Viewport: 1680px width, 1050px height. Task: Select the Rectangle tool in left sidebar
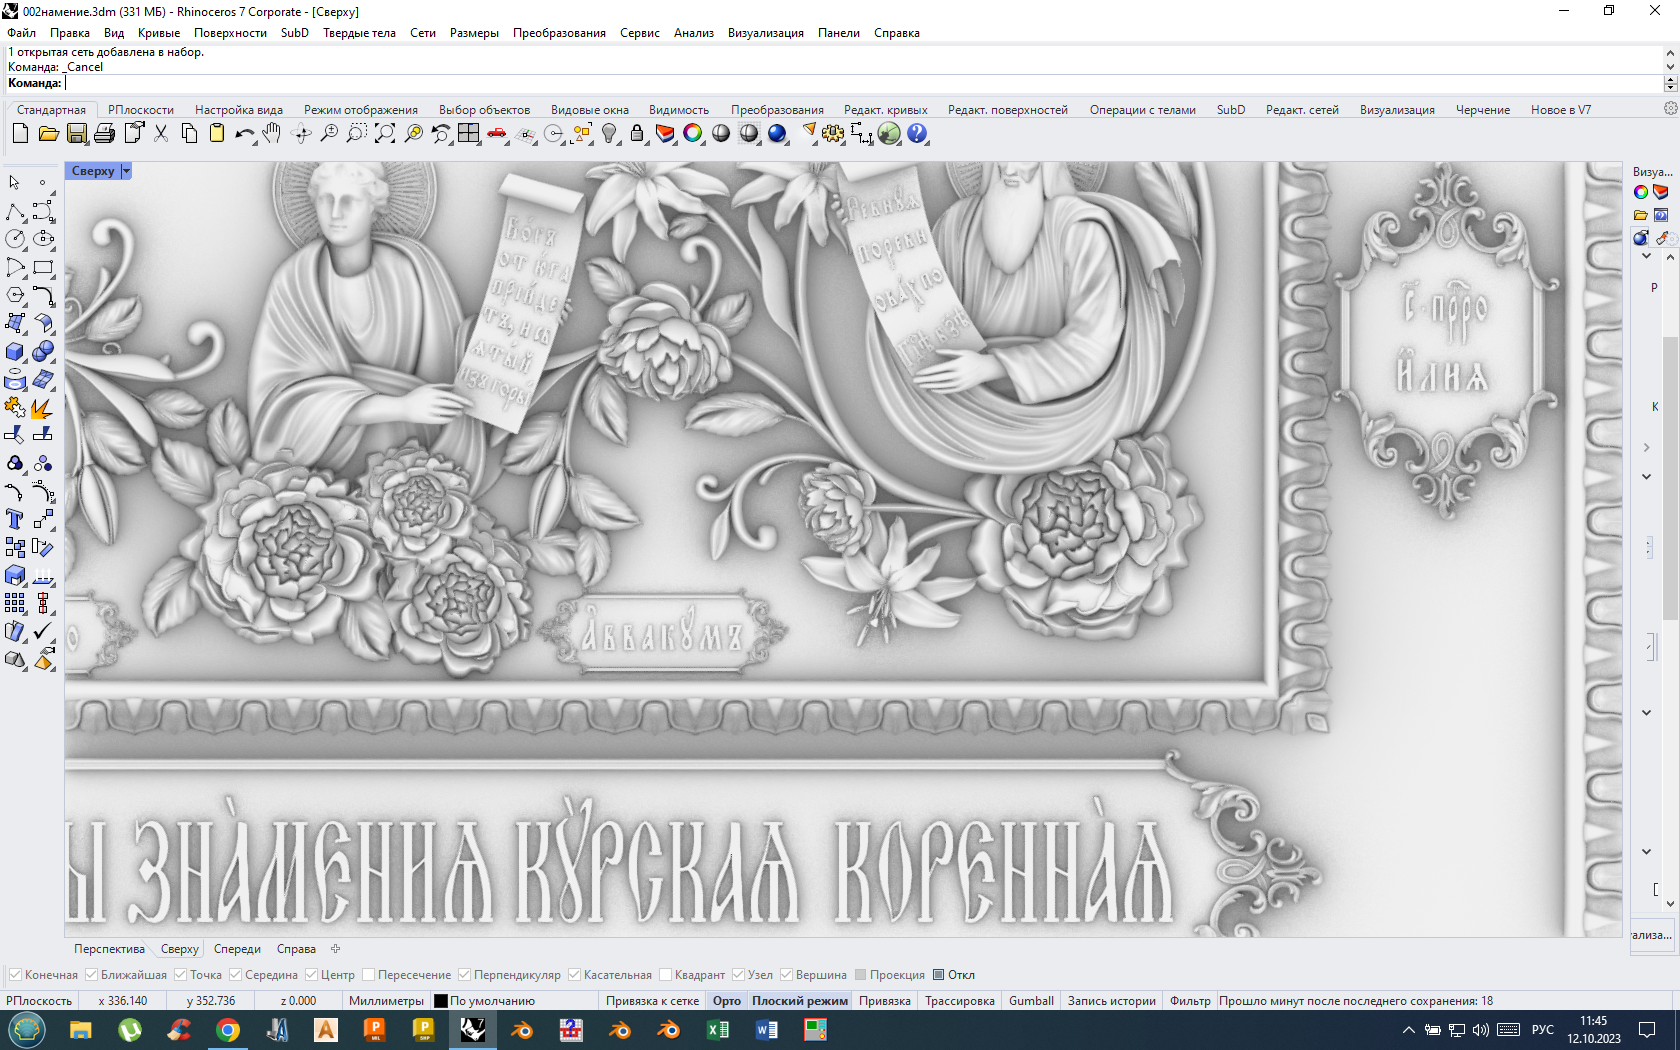click(x=43, y=267)
